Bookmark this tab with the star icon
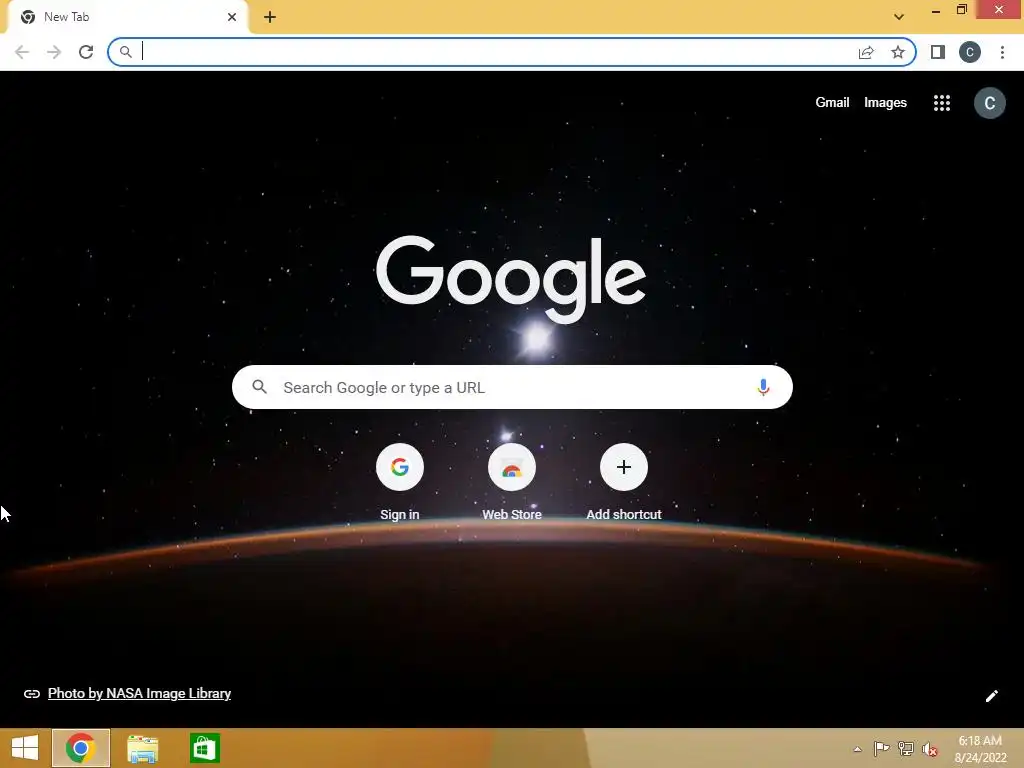The height and width of the screenshot is (768, 1024). click(898, 52)
